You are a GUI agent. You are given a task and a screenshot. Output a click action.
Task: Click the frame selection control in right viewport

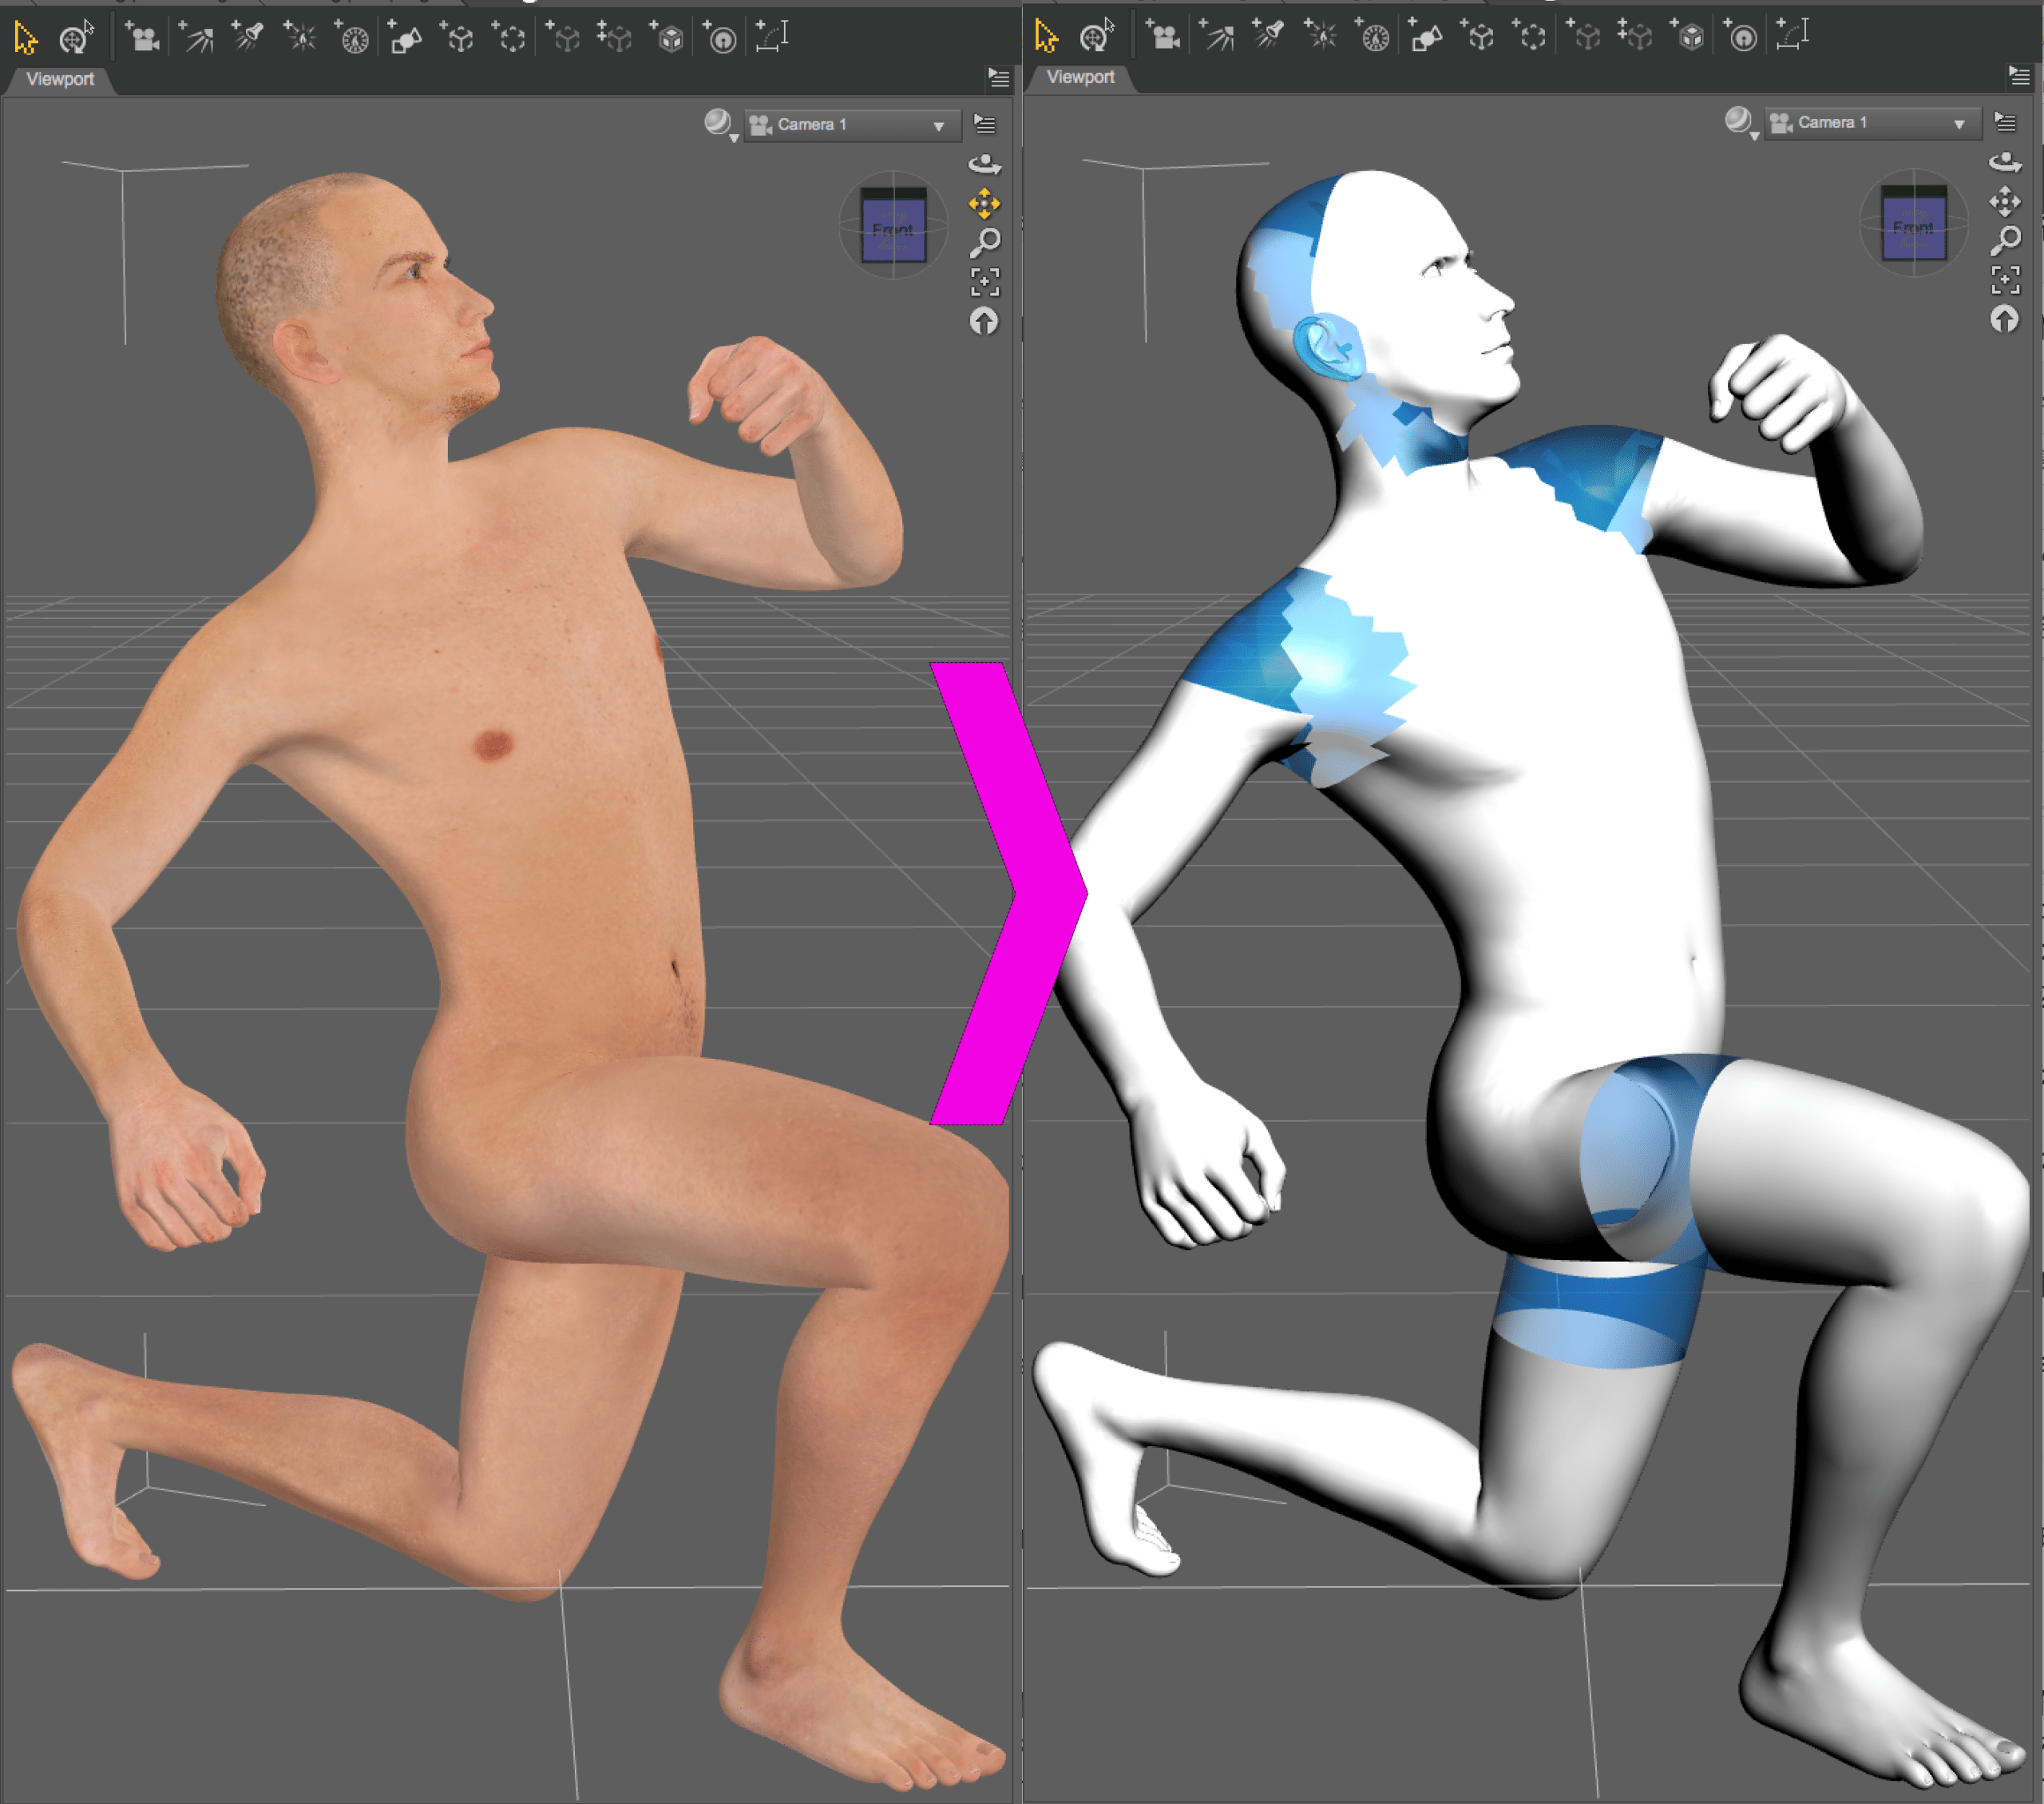click(2005, 279)
